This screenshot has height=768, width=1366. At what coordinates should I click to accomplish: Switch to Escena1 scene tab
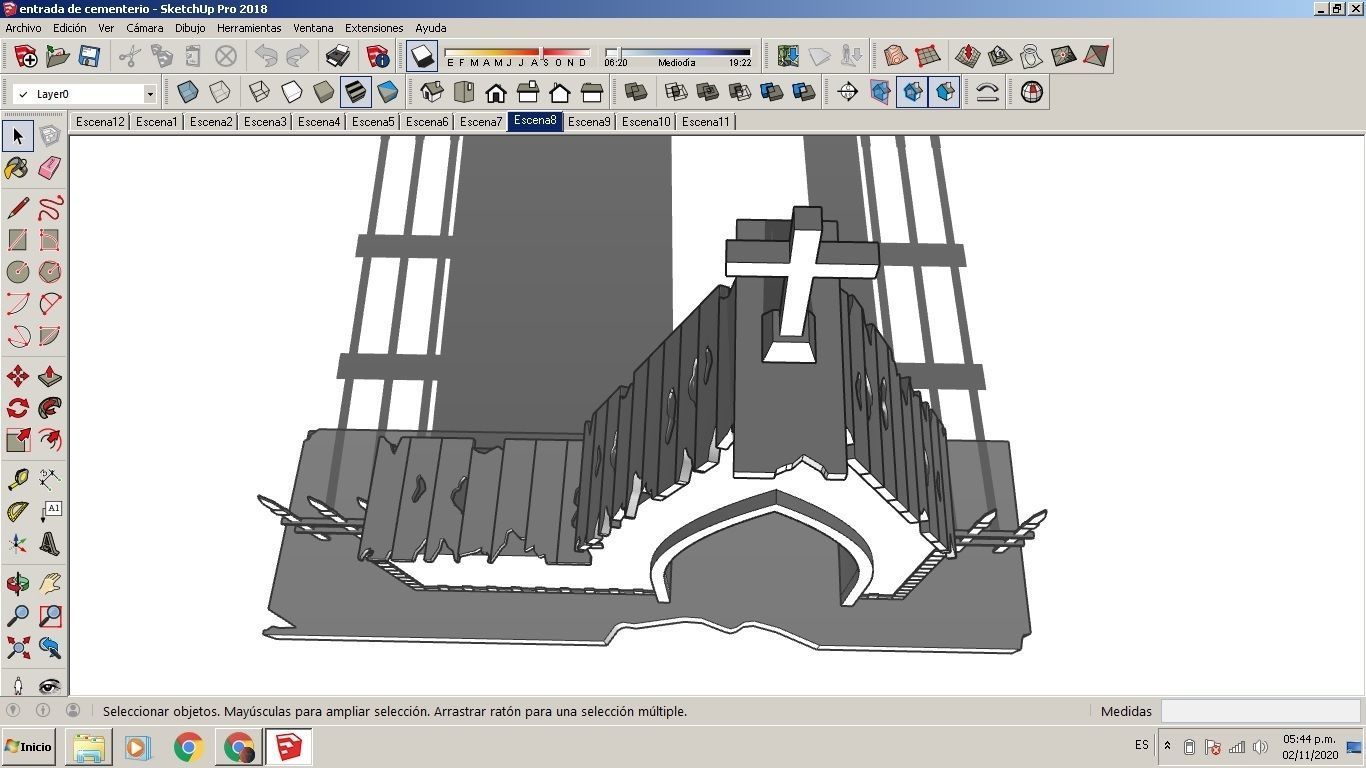click(156, 122)
